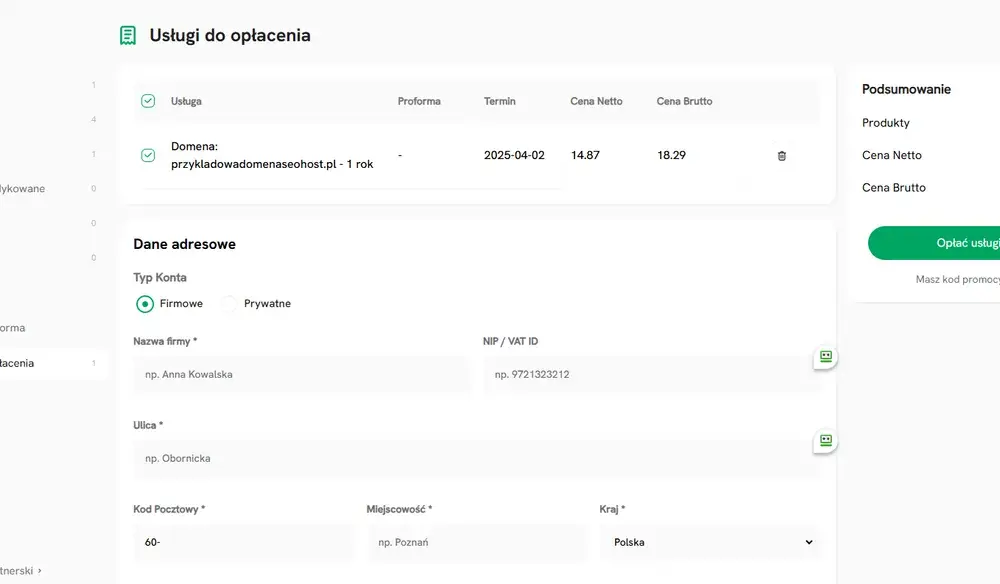
Task: Open the sidebar item ending in 'lykowane'
Action: [x=22, y=189]
